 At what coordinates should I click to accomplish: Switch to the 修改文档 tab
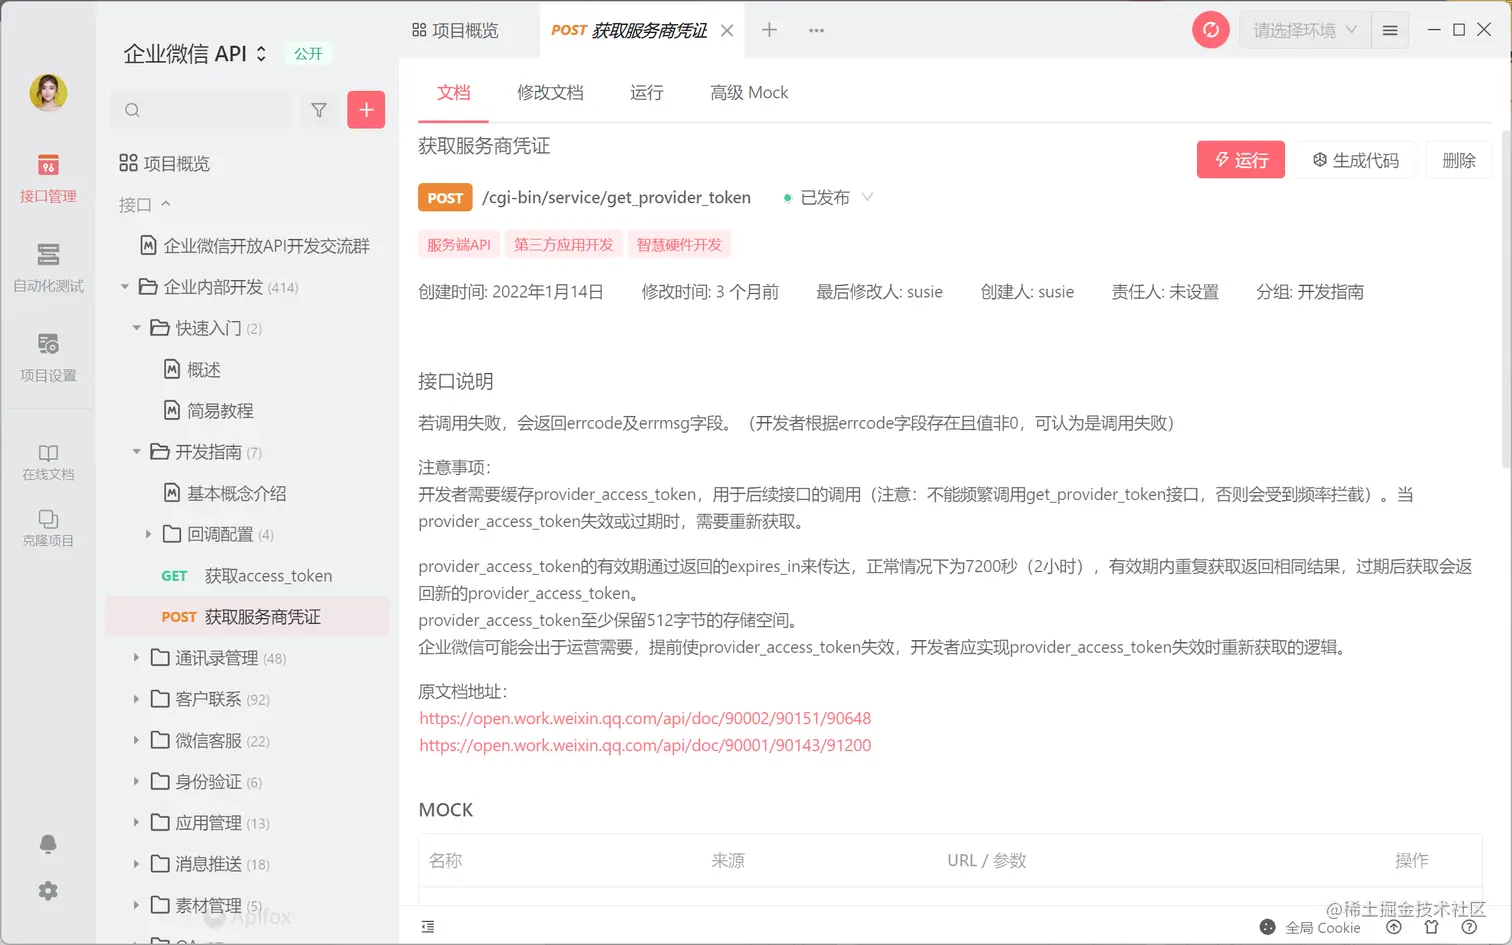tap(550, 92)
